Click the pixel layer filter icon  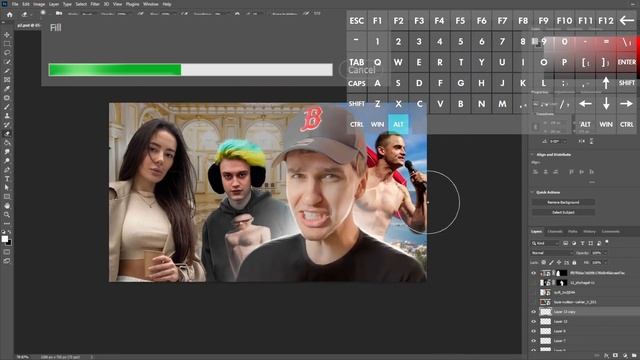coord(566,243)
